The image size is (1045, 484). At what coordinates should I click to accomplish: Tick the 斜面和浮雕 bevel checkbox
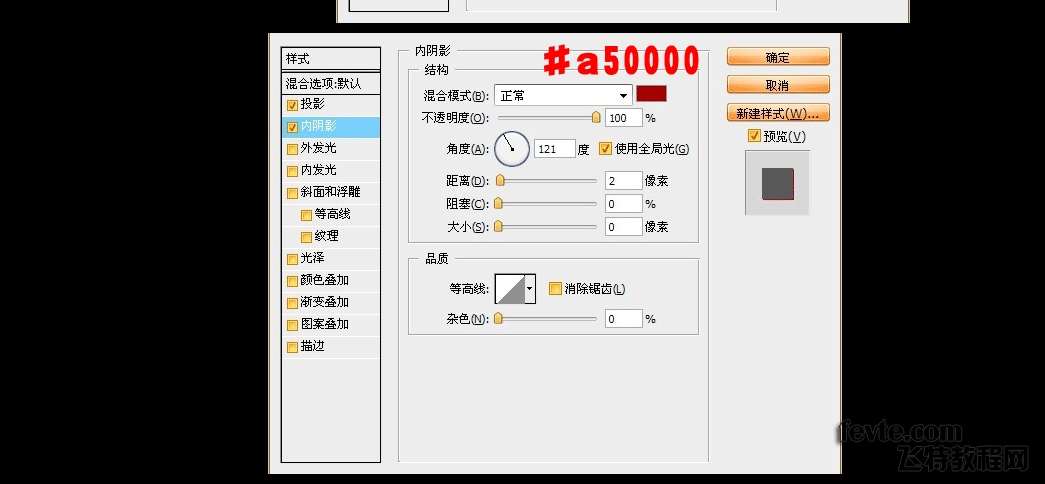(292, 193)
